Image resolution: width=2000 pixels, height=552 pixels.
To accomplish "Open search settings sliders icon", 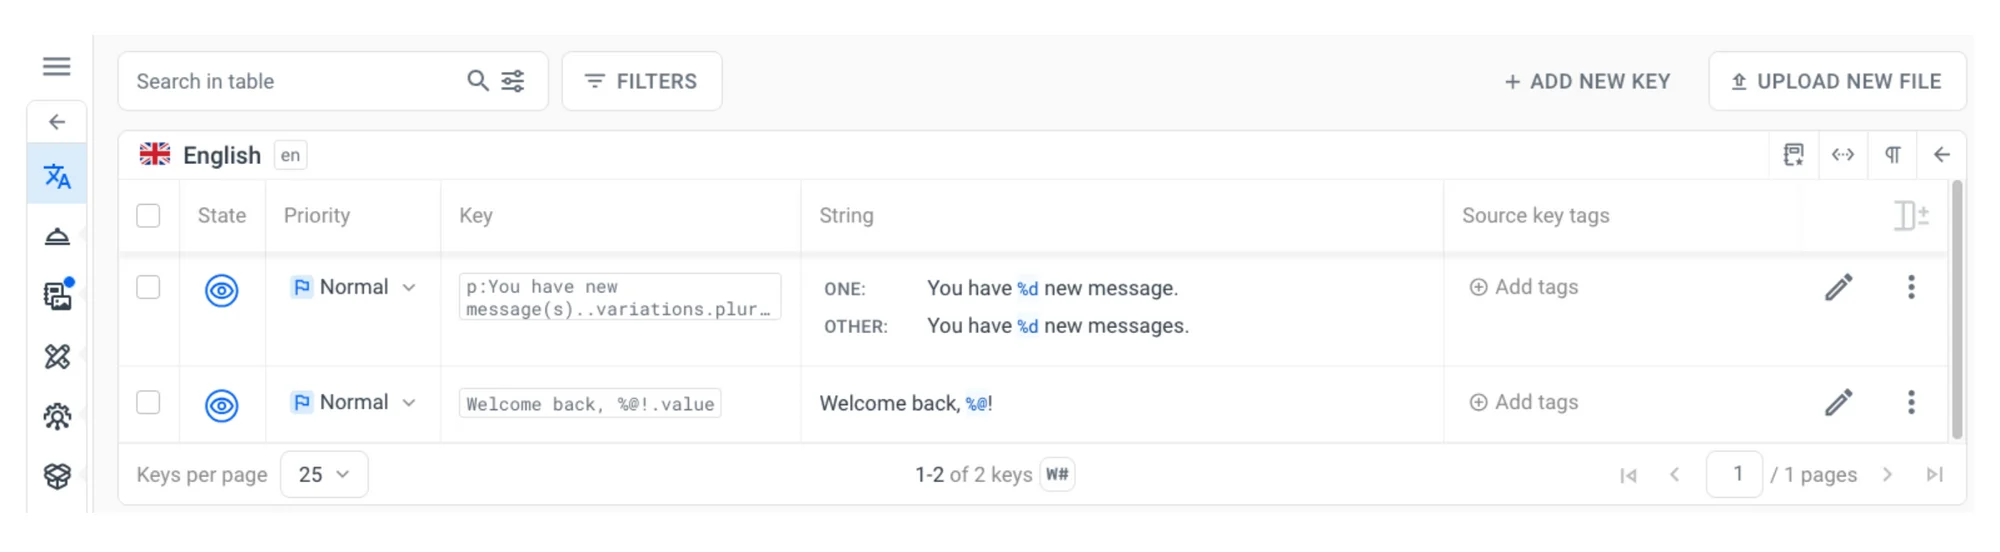I will click(x=513, y=81).
